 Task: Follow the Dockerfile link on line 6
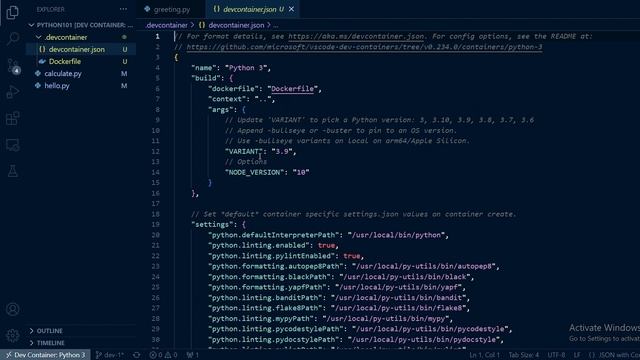(x=292, y=89)
